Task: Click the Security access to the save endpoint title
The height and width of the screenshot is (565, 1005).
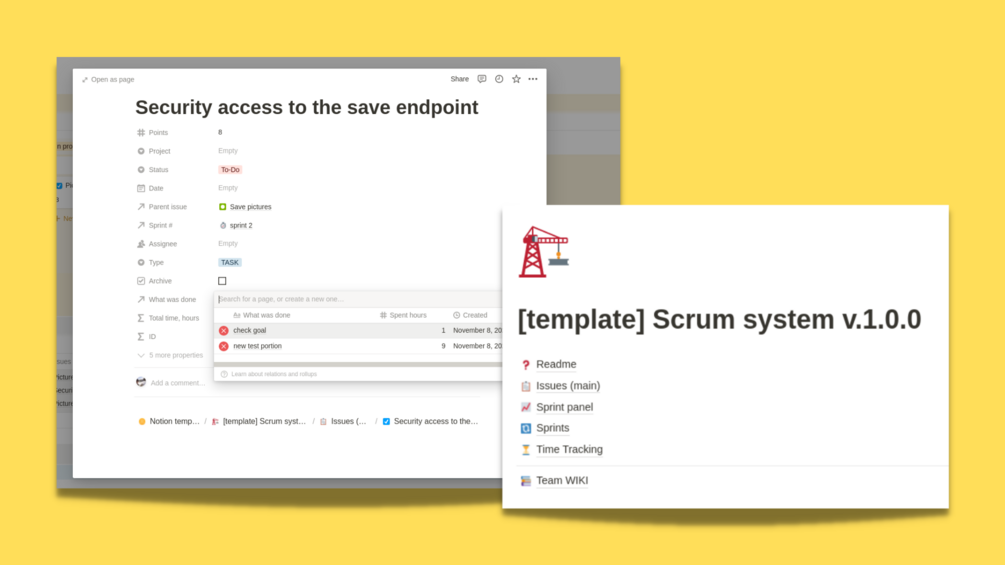Action: [306, 107]
